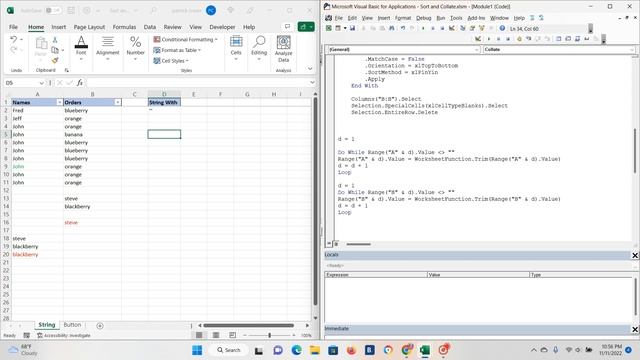Open the Collate procedure dropdown in VBA

coord(631,49)
